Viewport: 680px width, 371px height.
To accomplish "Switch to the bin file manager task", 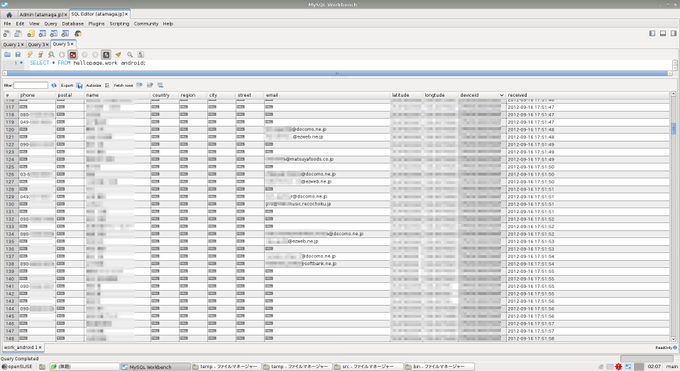I will click(439, 367).
